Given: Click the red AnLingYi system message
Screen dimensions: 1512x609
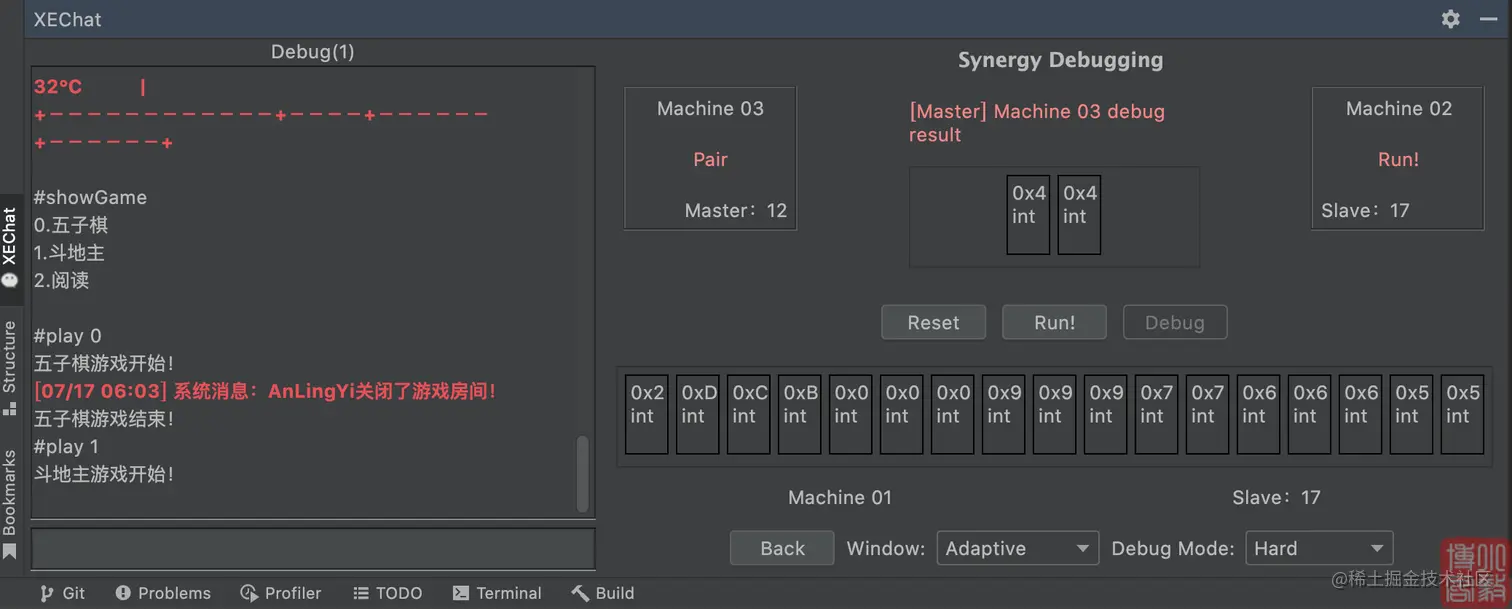Looking at the screenshot, I should [265, 391].
